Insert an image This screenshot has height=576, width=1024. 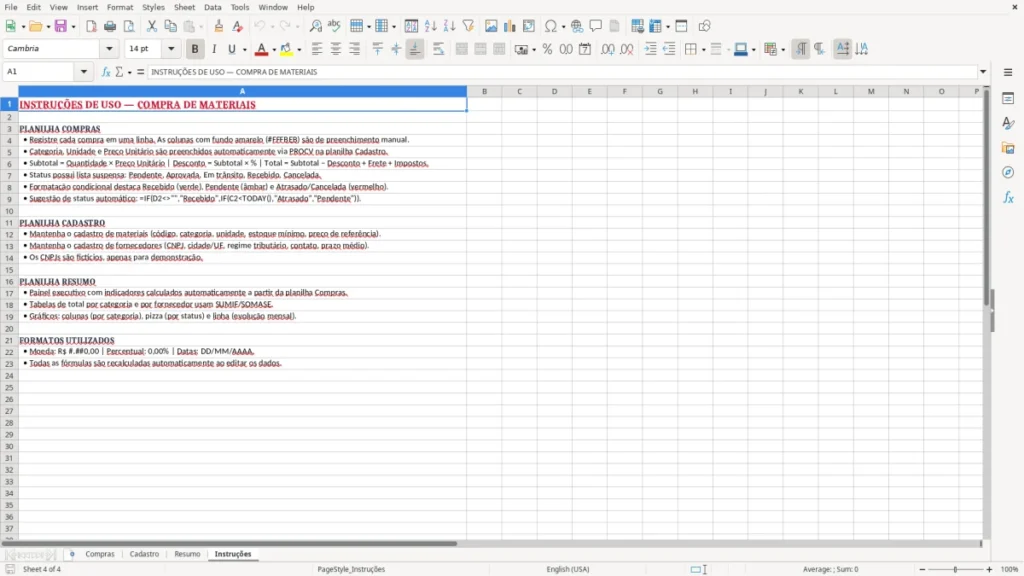click(491, 26)
